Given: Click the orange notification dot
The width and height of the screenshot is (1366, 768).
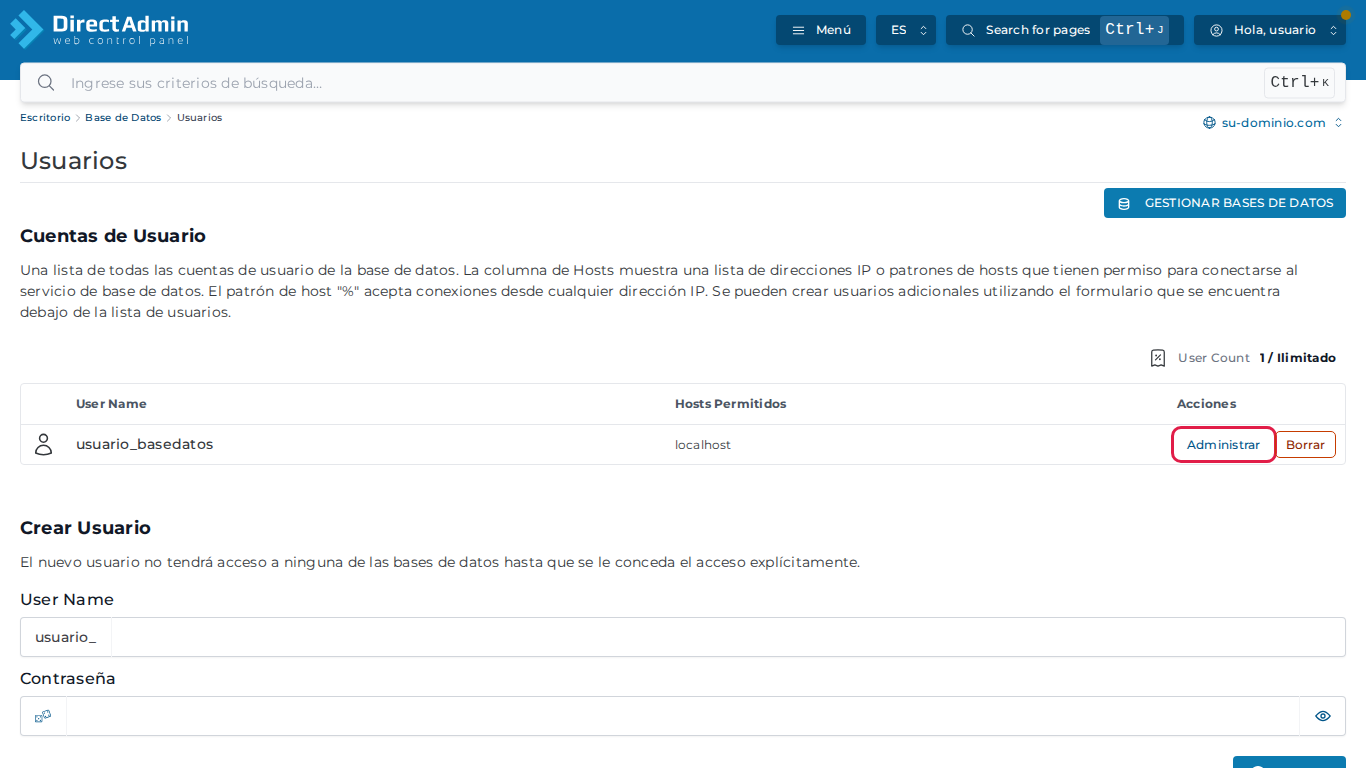Looking at the screenshot, I should point(1345,15).
